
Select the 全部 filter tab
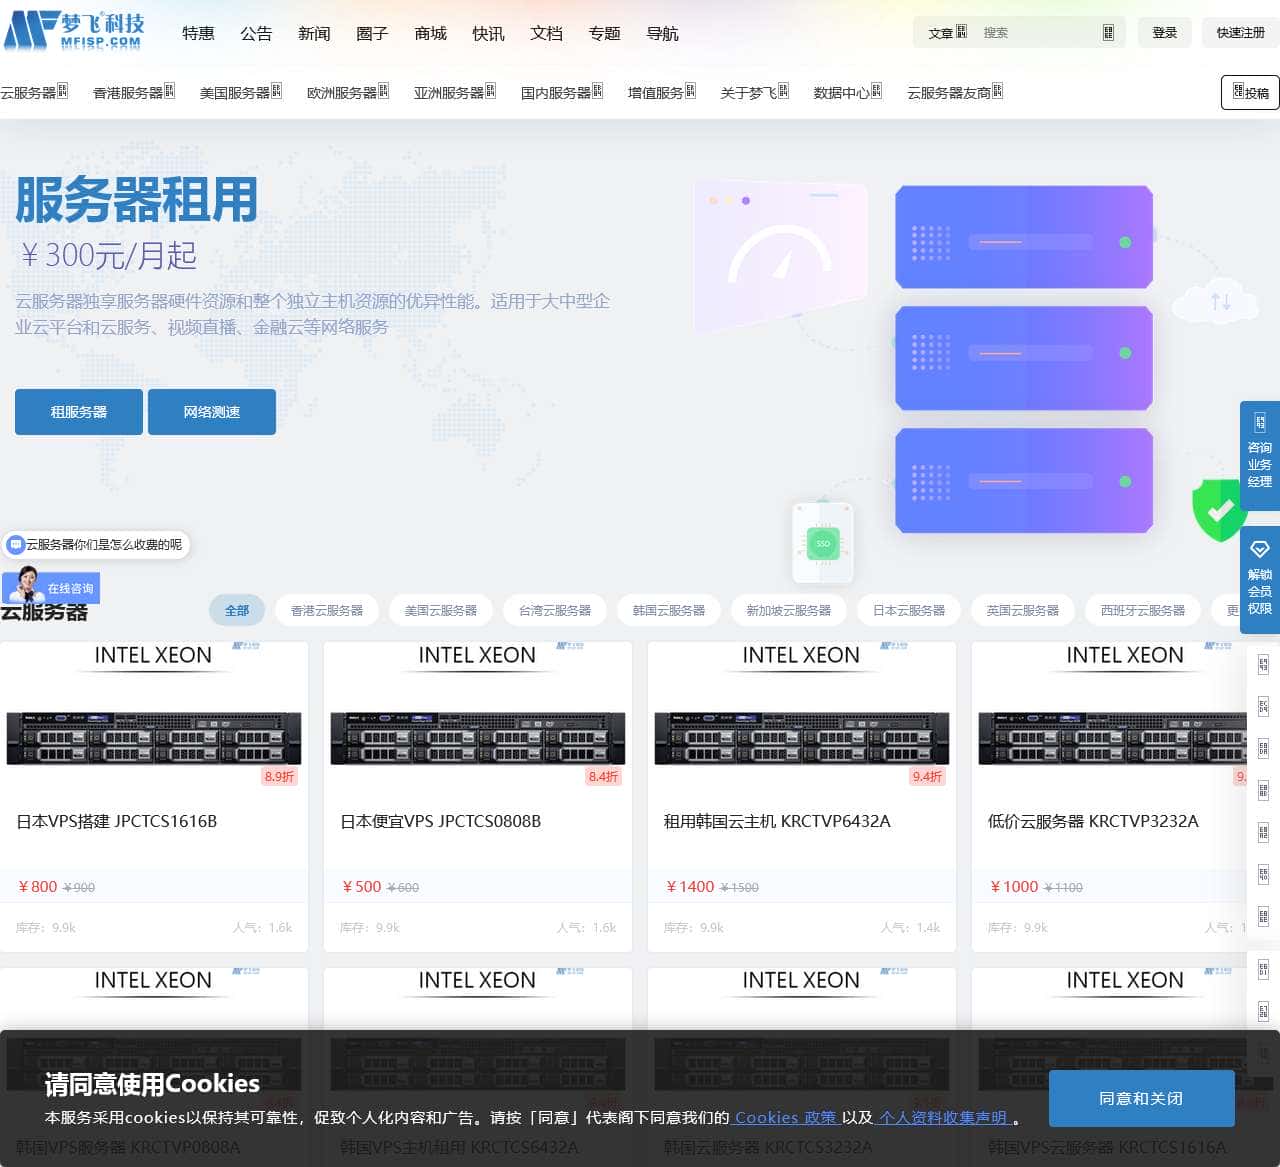(237, 610)
